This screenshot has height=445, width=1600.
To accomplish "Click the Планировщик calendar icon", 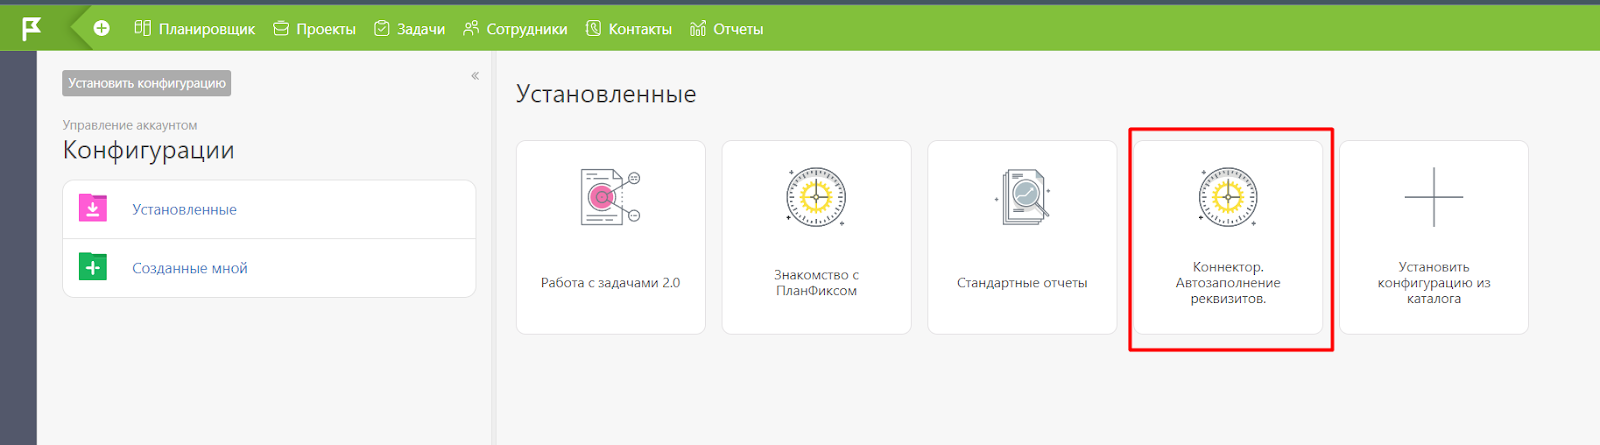I will point(143,28).
